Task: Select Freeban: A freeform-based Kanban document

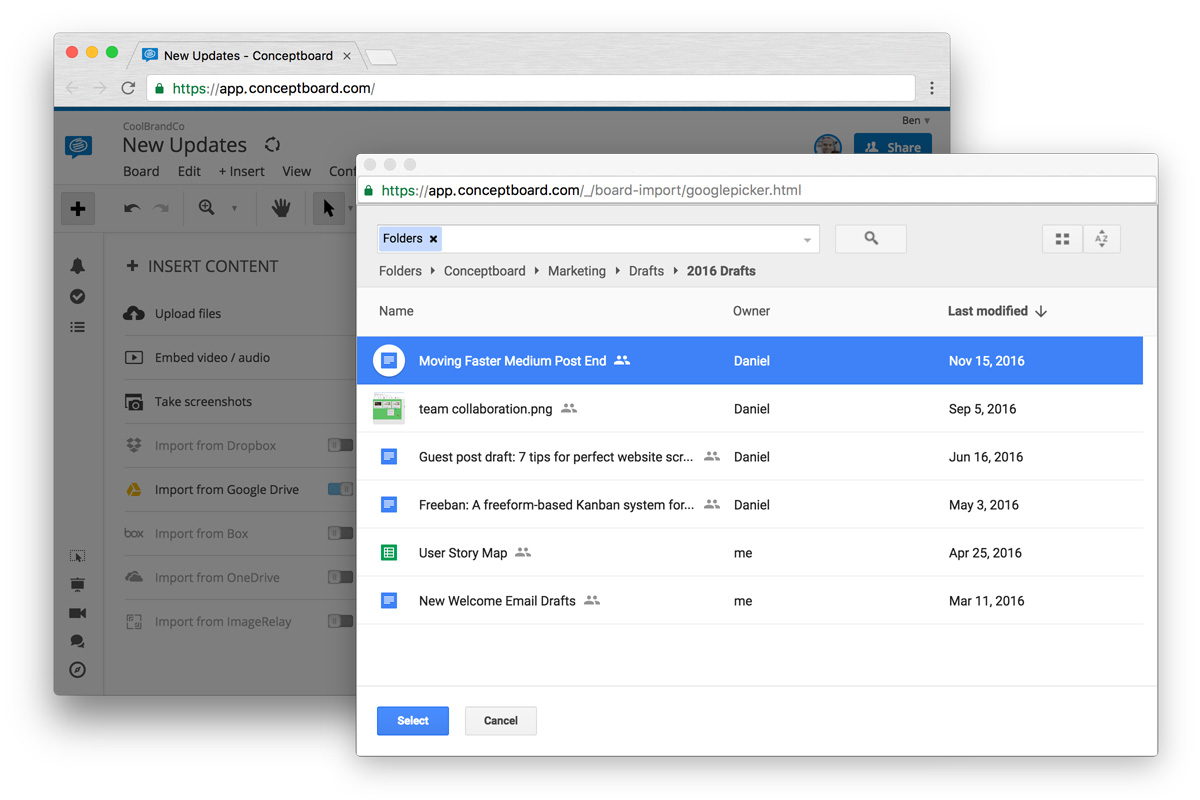Action: [x=750, y=505]
